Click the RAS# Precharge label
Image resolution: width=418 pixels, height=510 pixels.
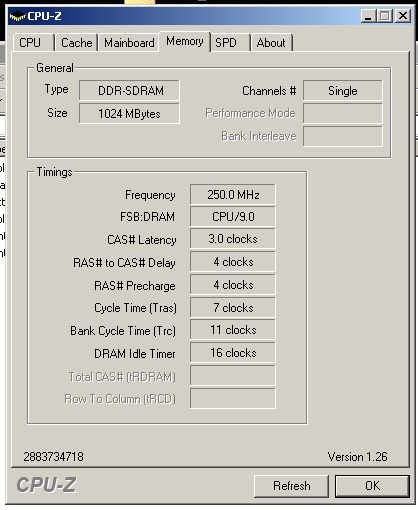135,286
